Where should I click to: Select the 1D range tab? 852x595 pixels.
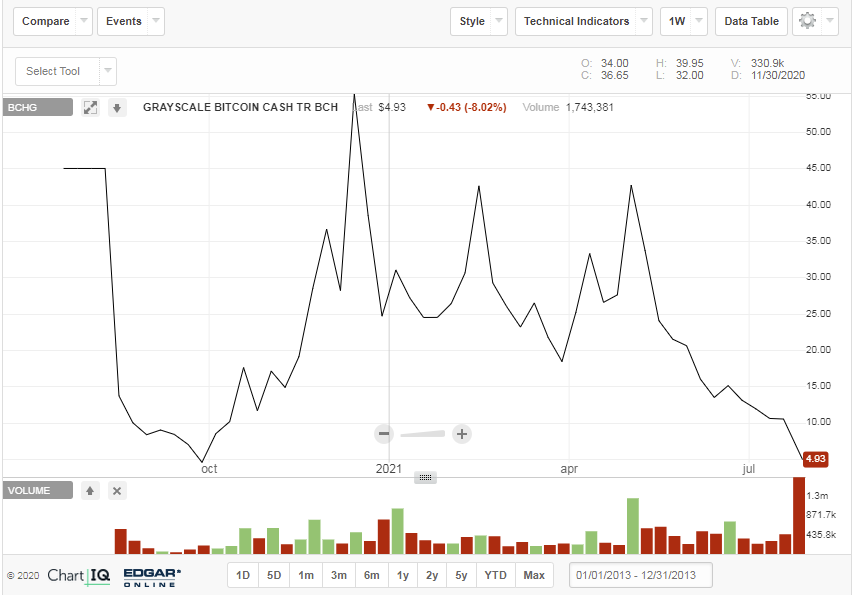pyautogui.click(x=243, y=575)
